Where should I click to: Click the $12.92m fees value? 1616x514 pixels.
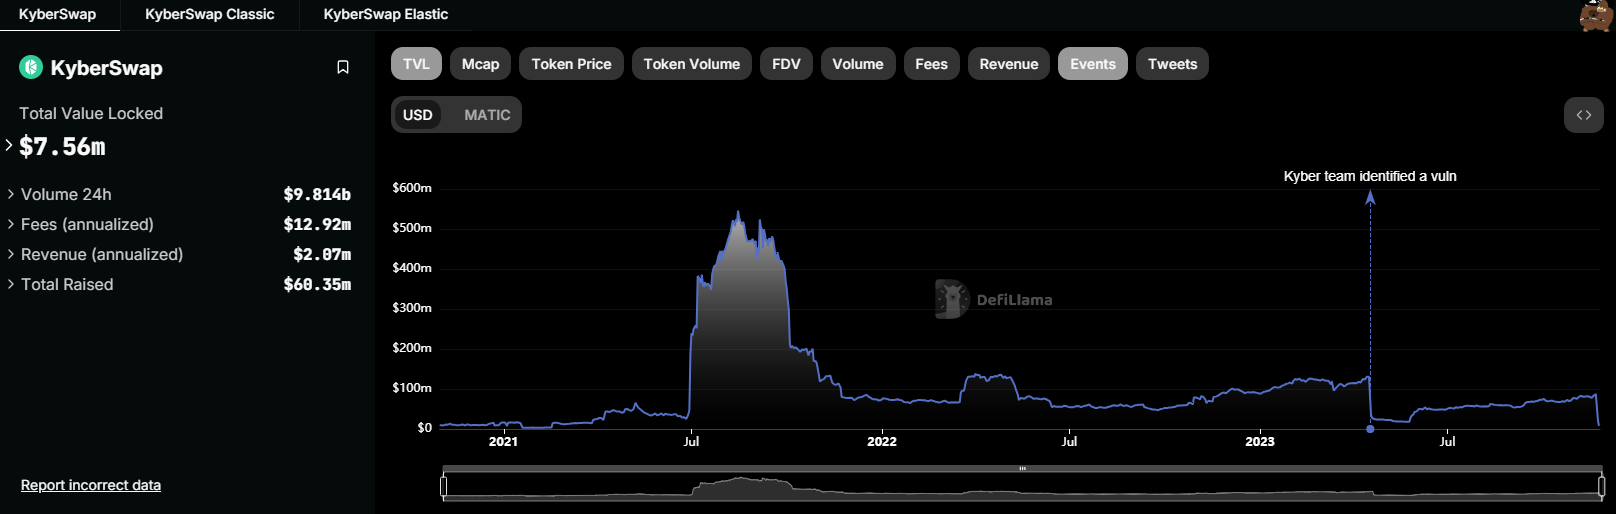317,224
